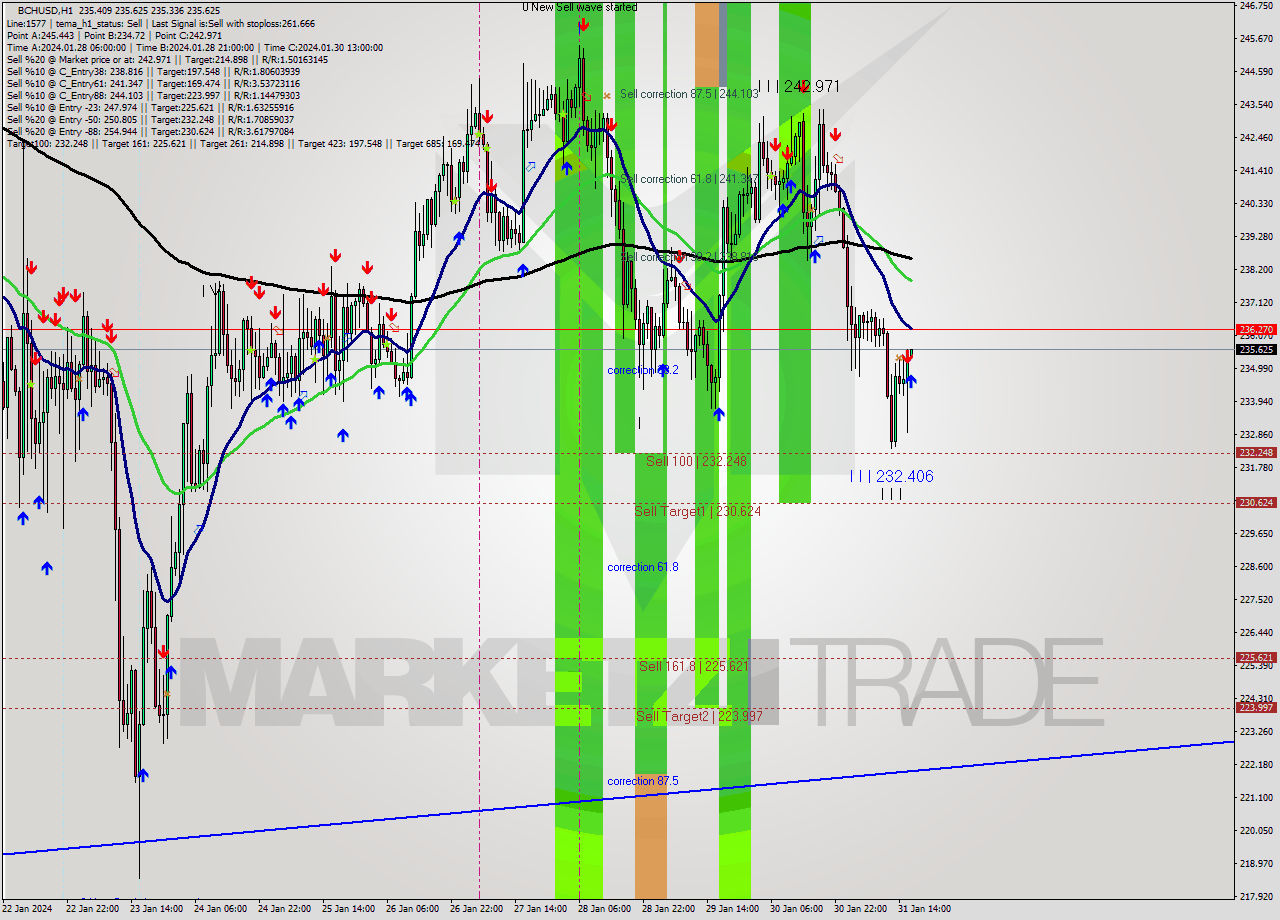Click the '30 Jan 22:00' time axis label
This screenshot has width=1280, height=920.
pyautogui.click(x=860, y=909)
